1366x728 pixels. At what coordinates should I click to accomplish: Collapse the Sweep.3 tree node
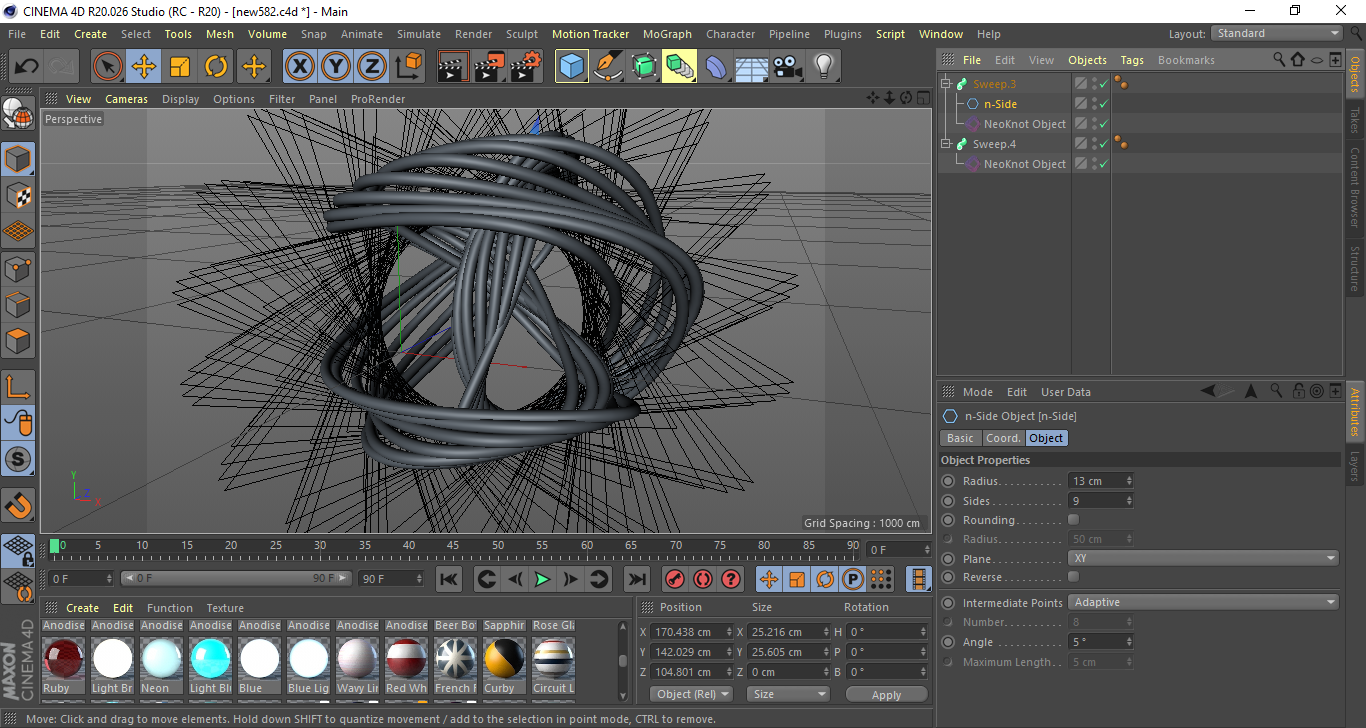946,84
